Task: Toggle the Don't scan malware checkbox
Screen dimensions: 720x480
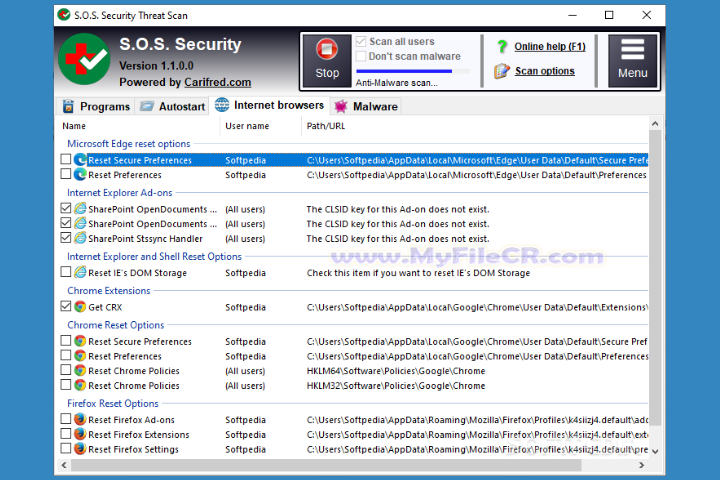Action: pos(361,56)
